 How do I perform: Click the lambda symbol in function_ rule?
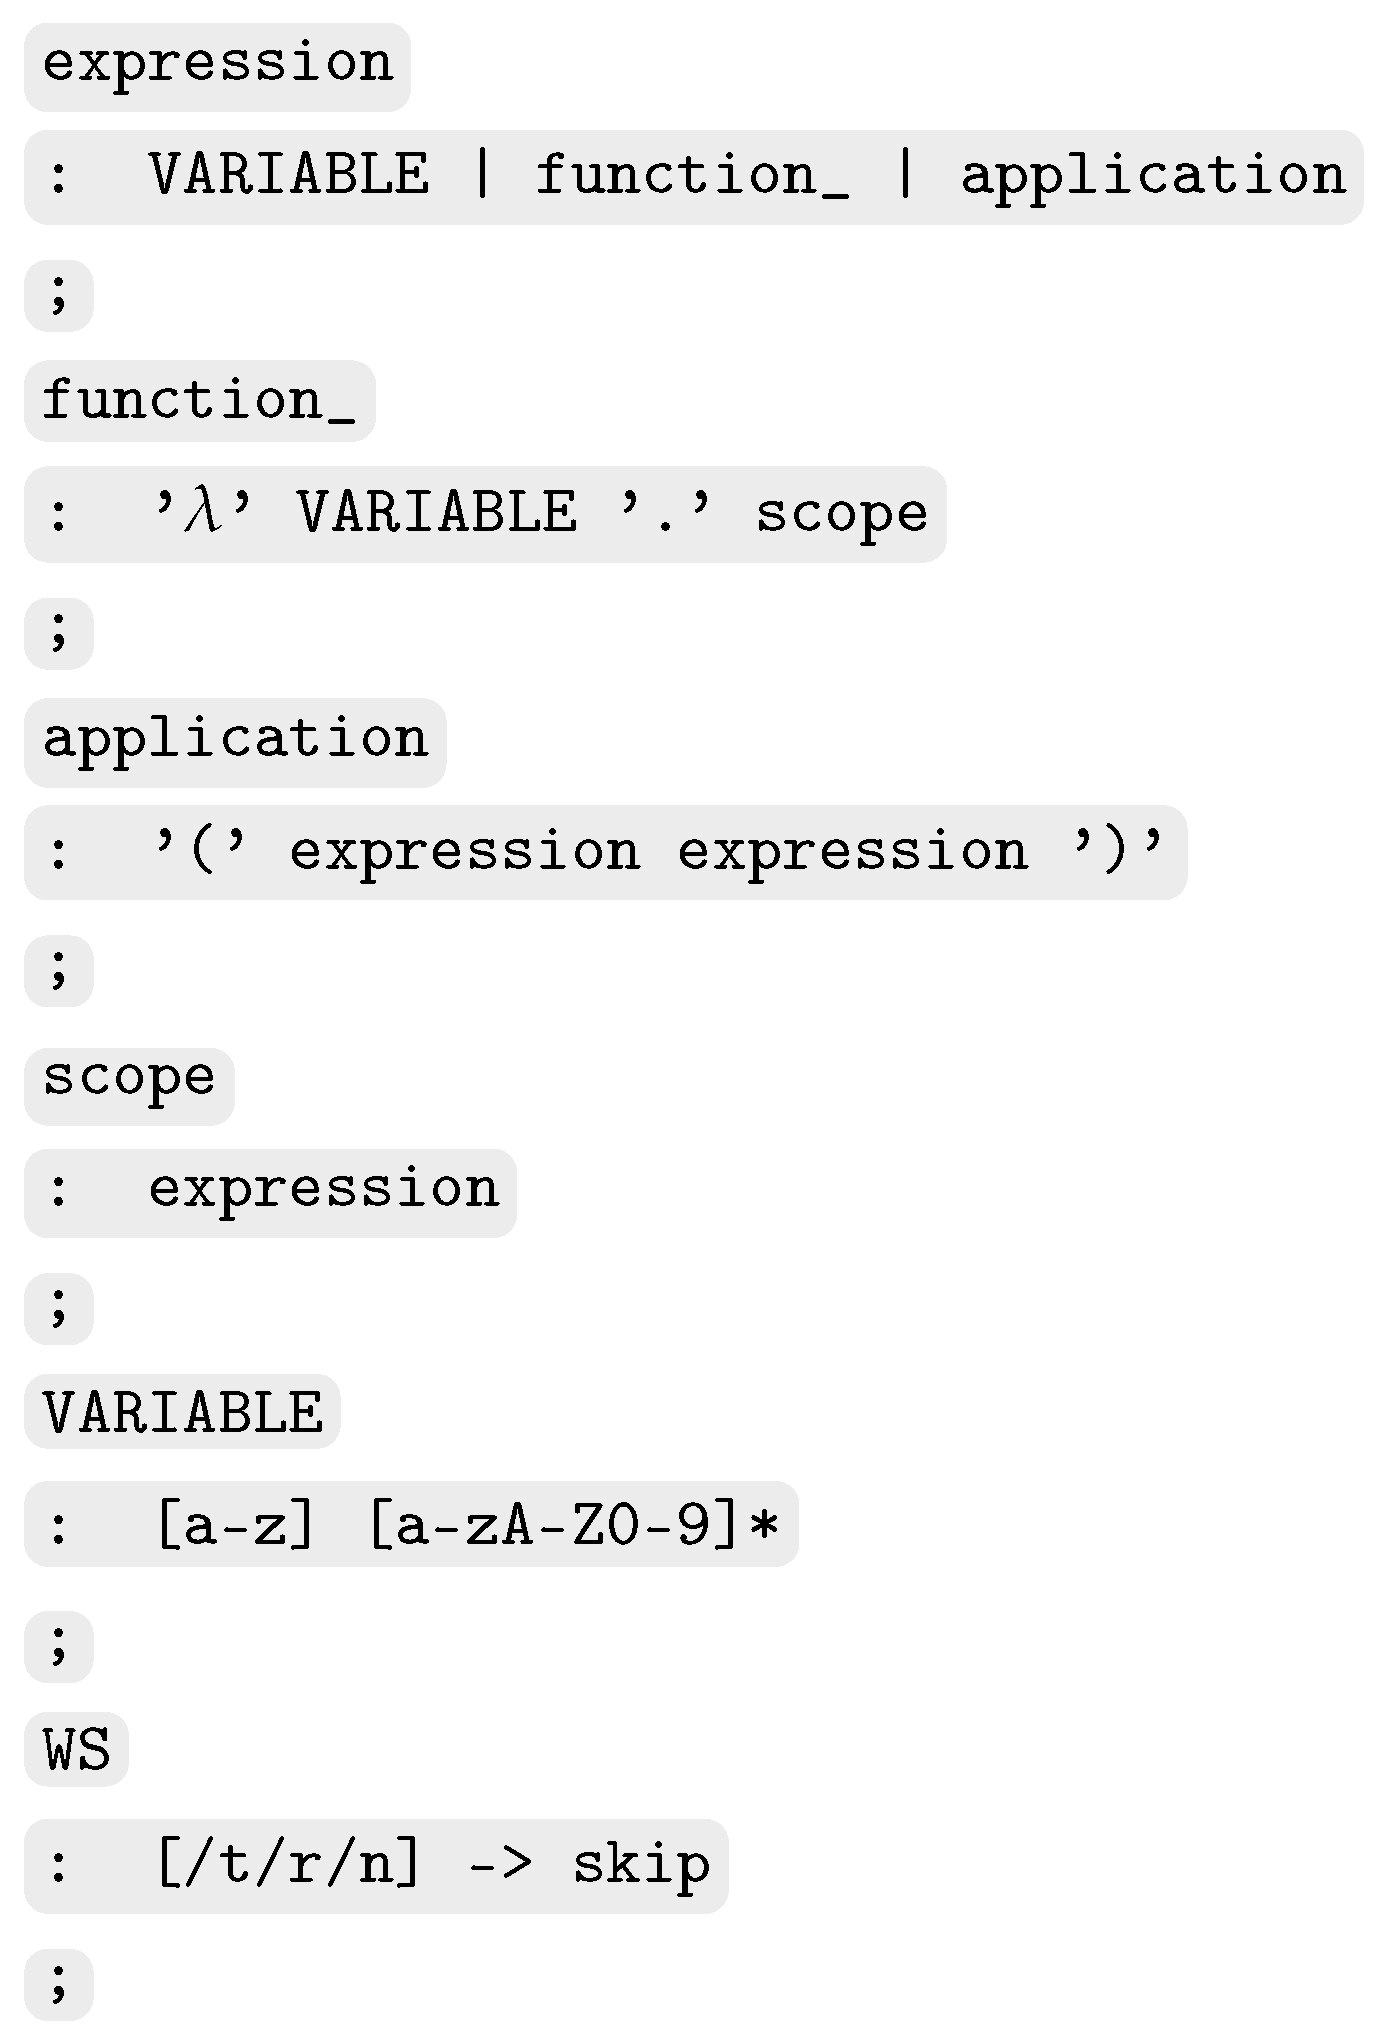(204, 513)
